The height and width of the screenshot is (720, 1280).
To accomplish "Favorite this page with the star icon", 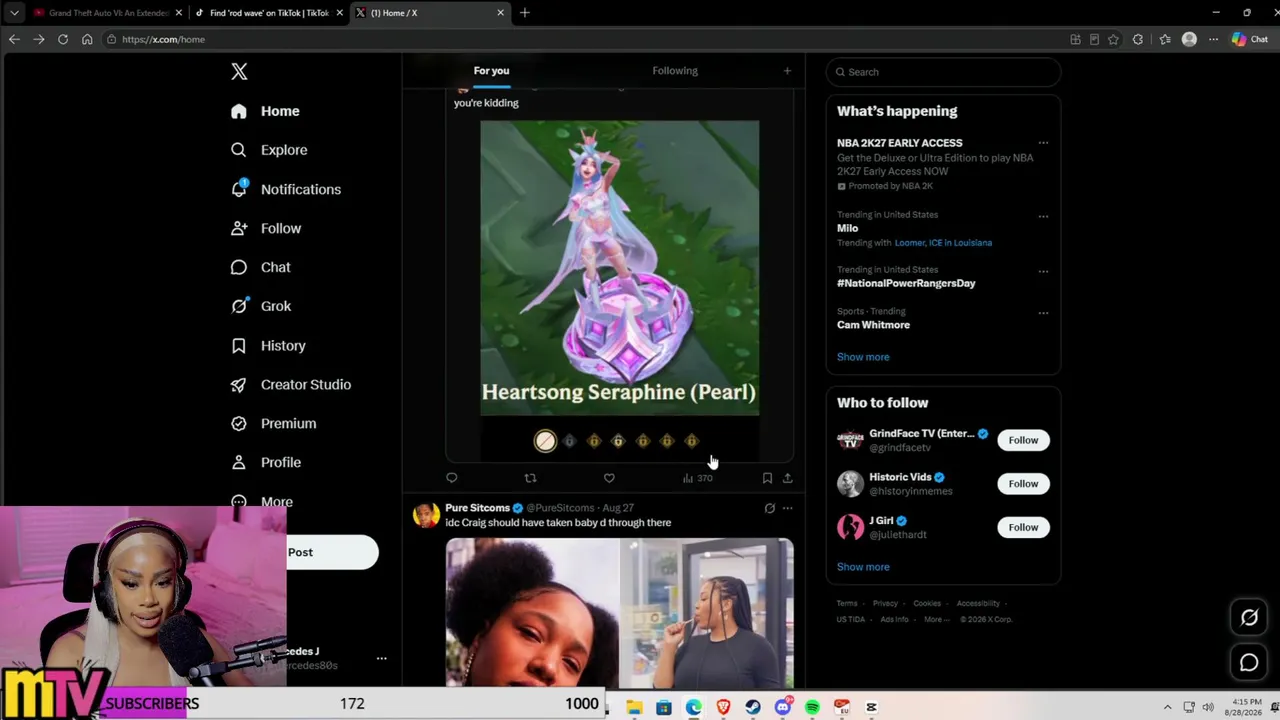I will [x=1113, y=39].
